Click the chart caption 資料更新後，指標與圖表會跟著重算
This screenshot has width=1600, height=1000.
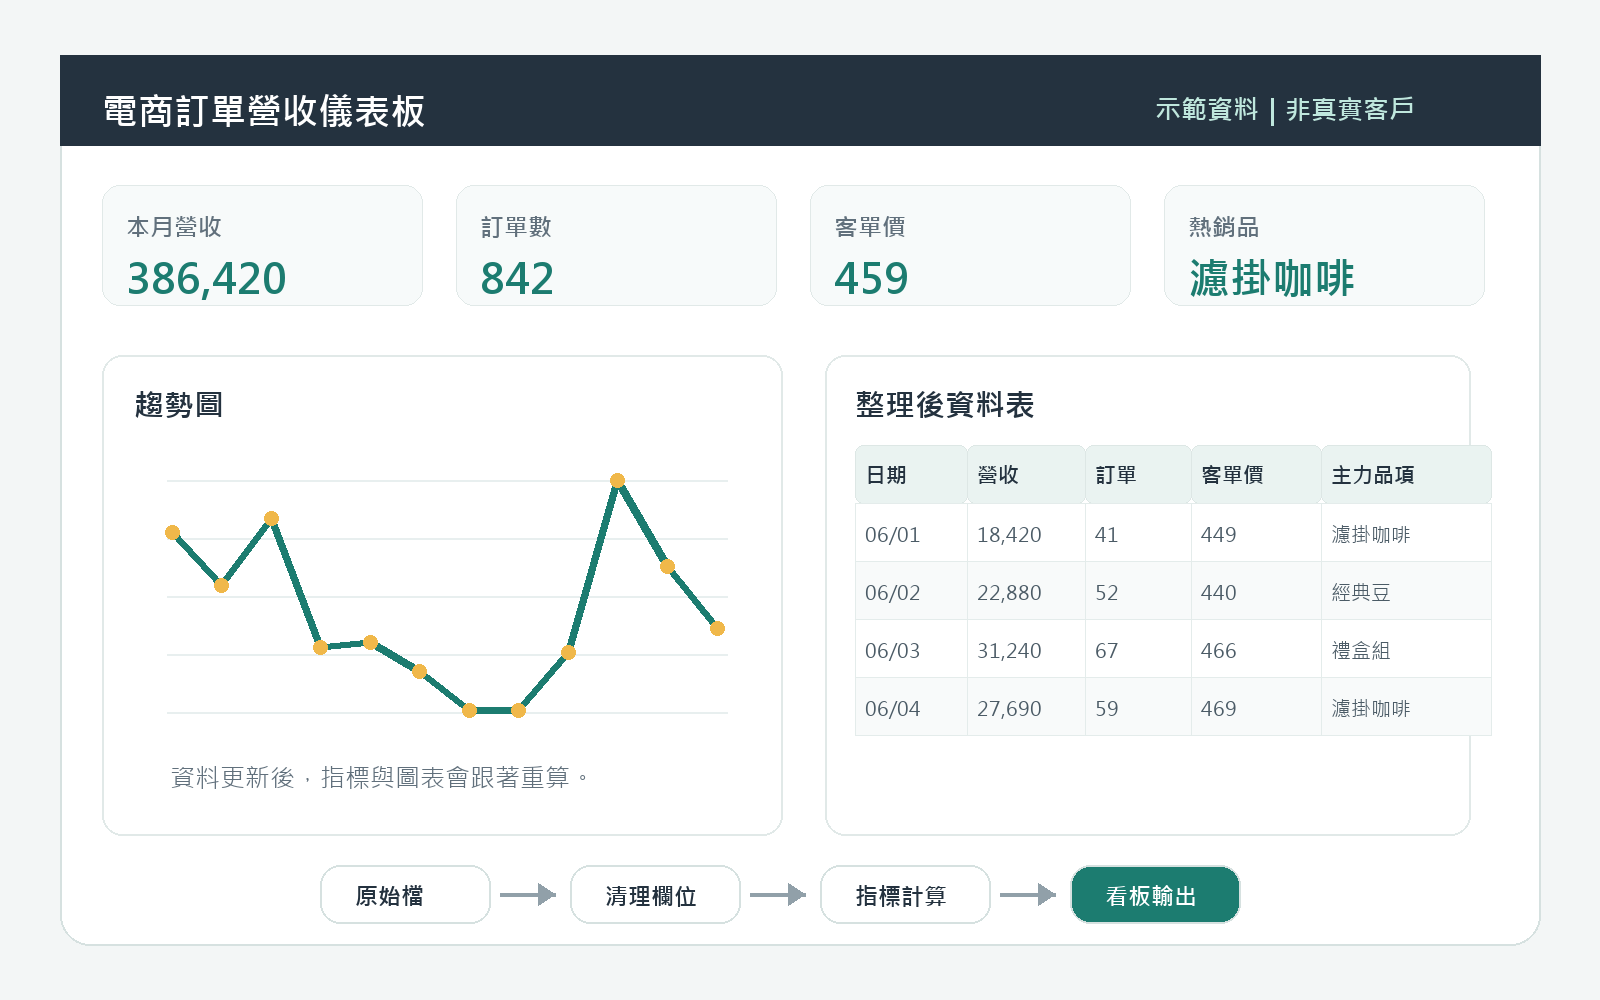380,777
